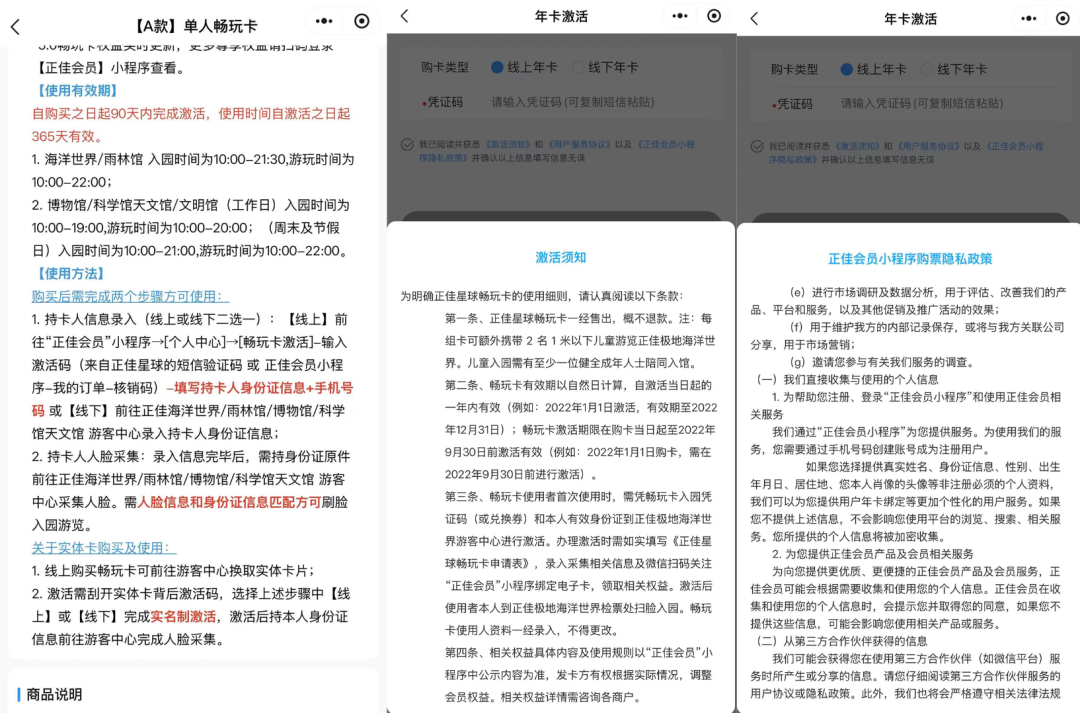The width and height of the screenshot is (1080, 713).
Task: Open the 《激活须知》 link on the middle screen
Action: [507, 145]
